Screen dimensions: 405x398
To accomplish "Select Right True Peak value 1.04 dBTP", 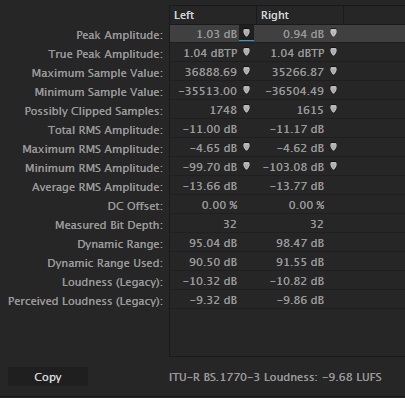I will pyautogui.click(x=297, y=53).
